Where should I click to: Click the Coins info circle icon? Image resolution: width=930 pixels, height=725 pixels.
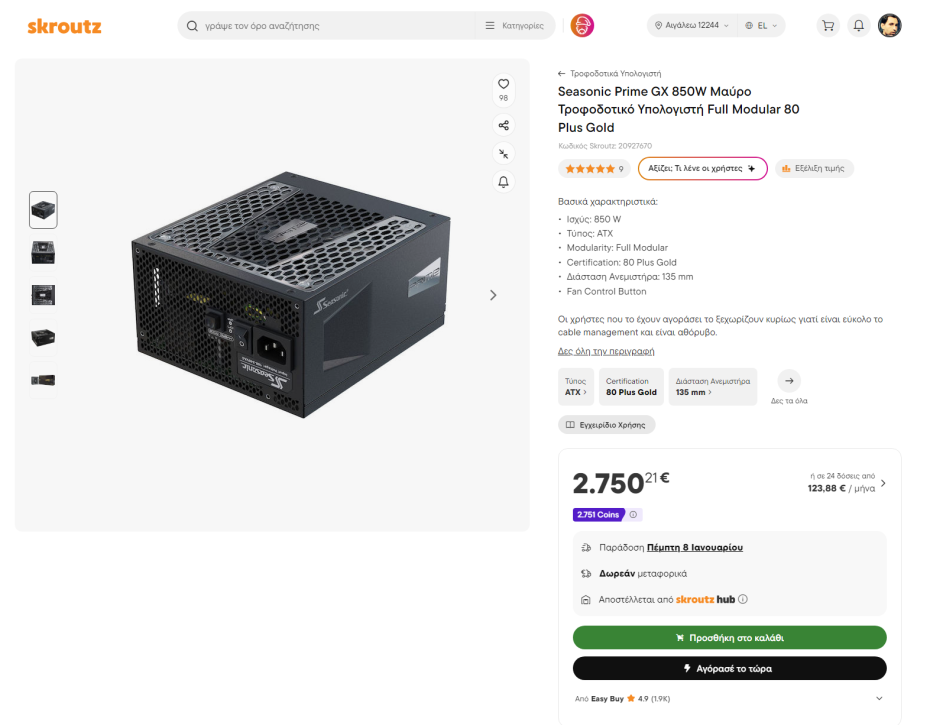[633, 515]
